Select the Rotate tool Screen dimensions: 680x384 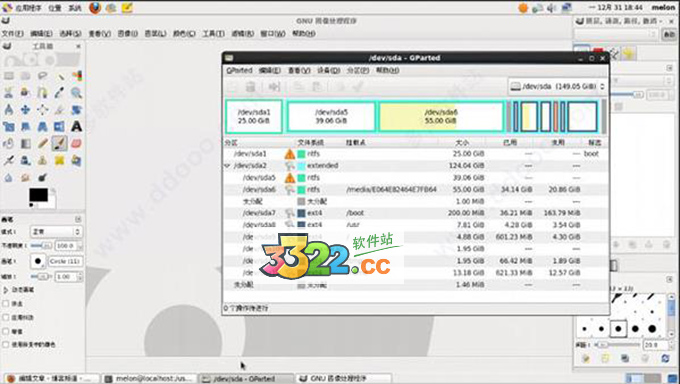(x=76, y=109)
